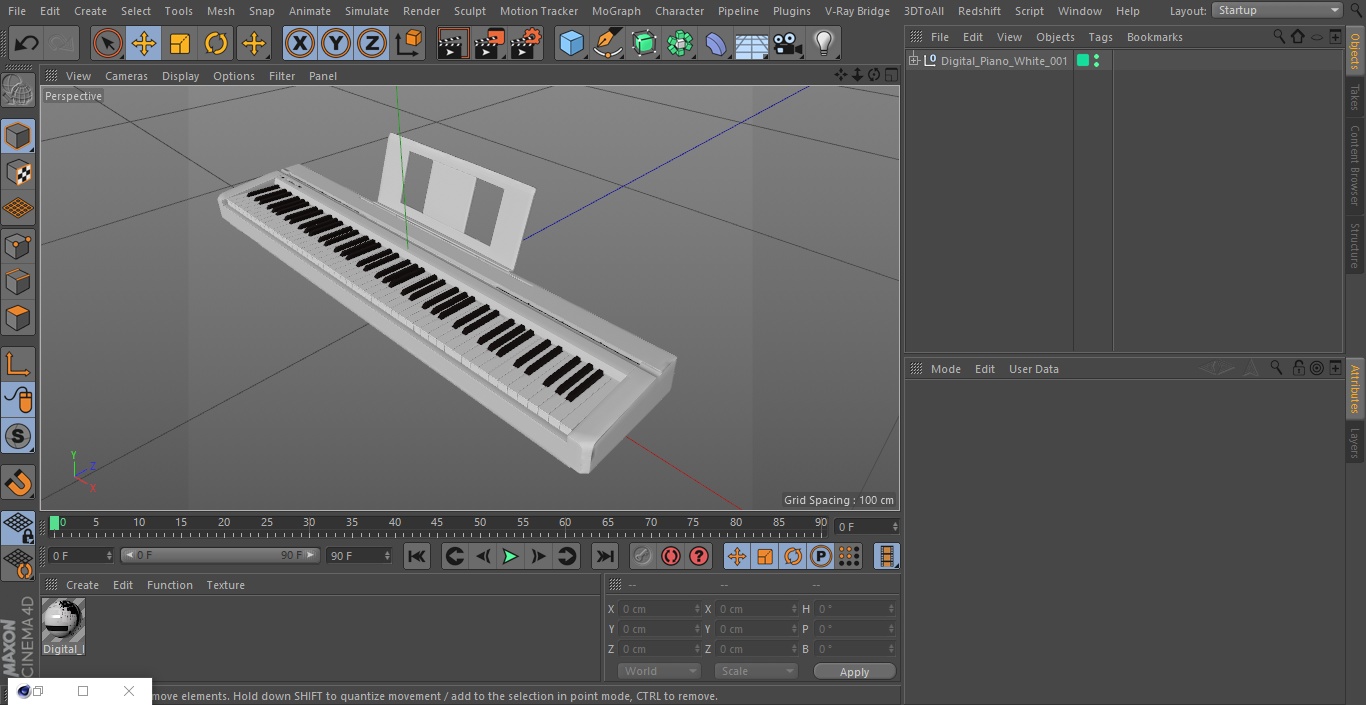Open Edit Render Settings icon

pos(526,44)
